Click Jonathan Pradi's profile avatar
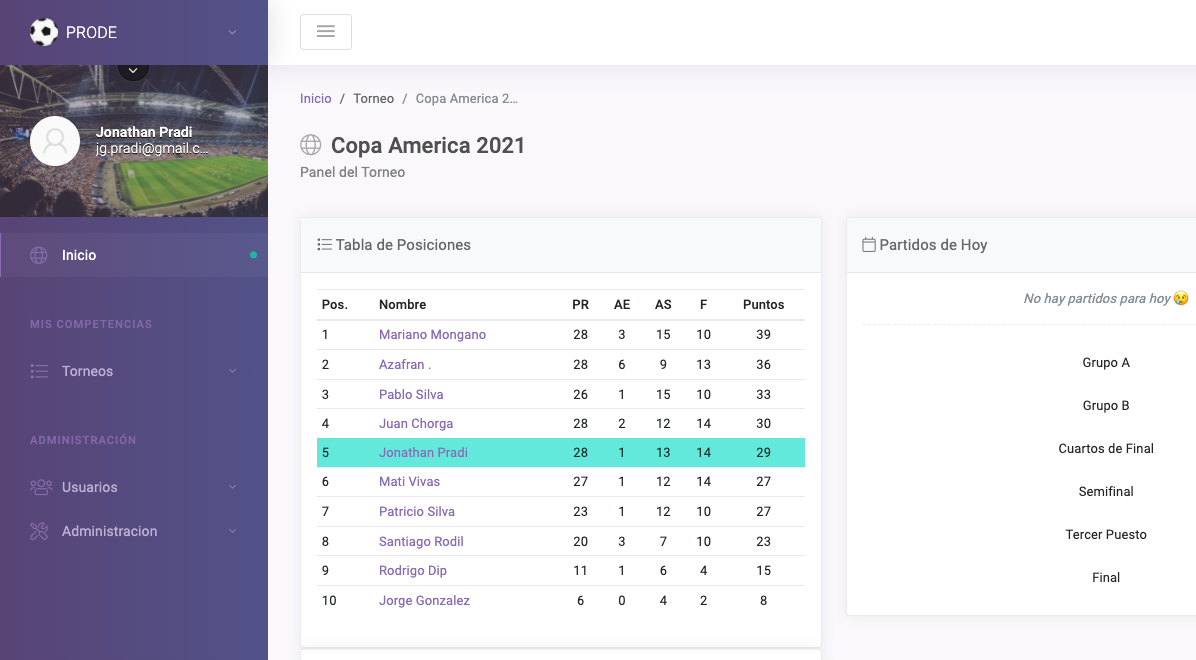The width and height of the screenshot is (1196, 660). [x=55, y=141]
